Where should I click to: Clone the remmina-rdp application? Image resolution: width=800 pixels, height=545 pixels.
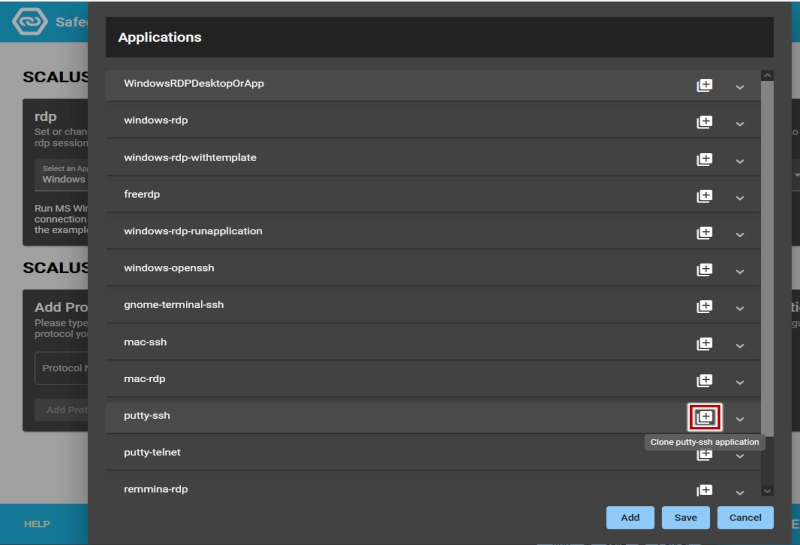[x=704, y=490]
